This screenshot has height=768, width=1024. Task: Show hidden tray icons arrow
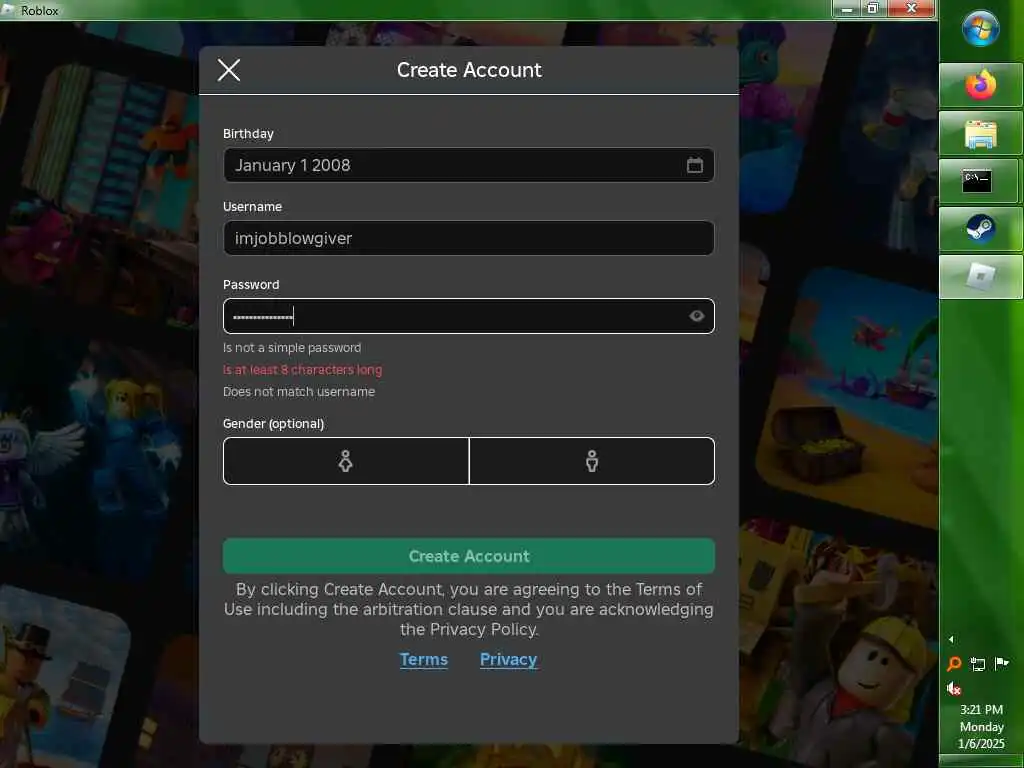coord(951,639)
